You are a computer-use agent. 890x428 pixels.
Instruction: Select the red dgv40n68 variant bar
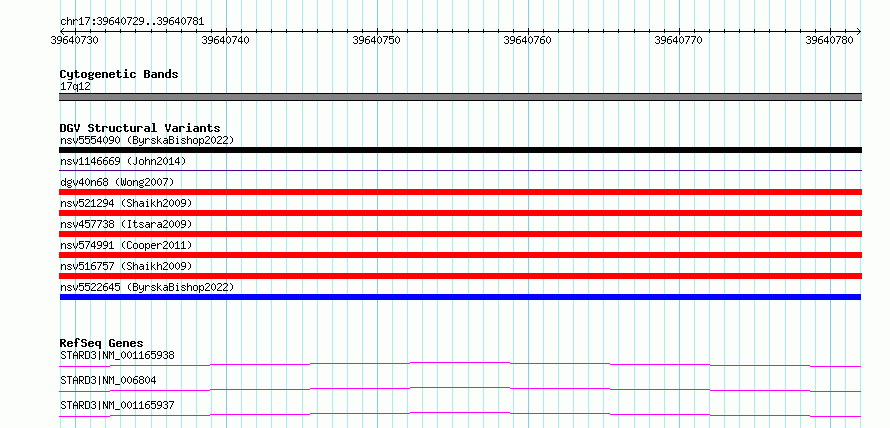460,192
